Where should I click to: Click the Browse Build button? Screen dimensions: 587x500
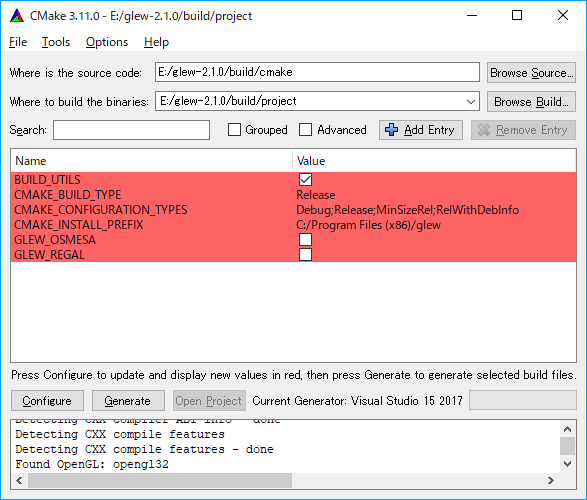coord(531,101)
